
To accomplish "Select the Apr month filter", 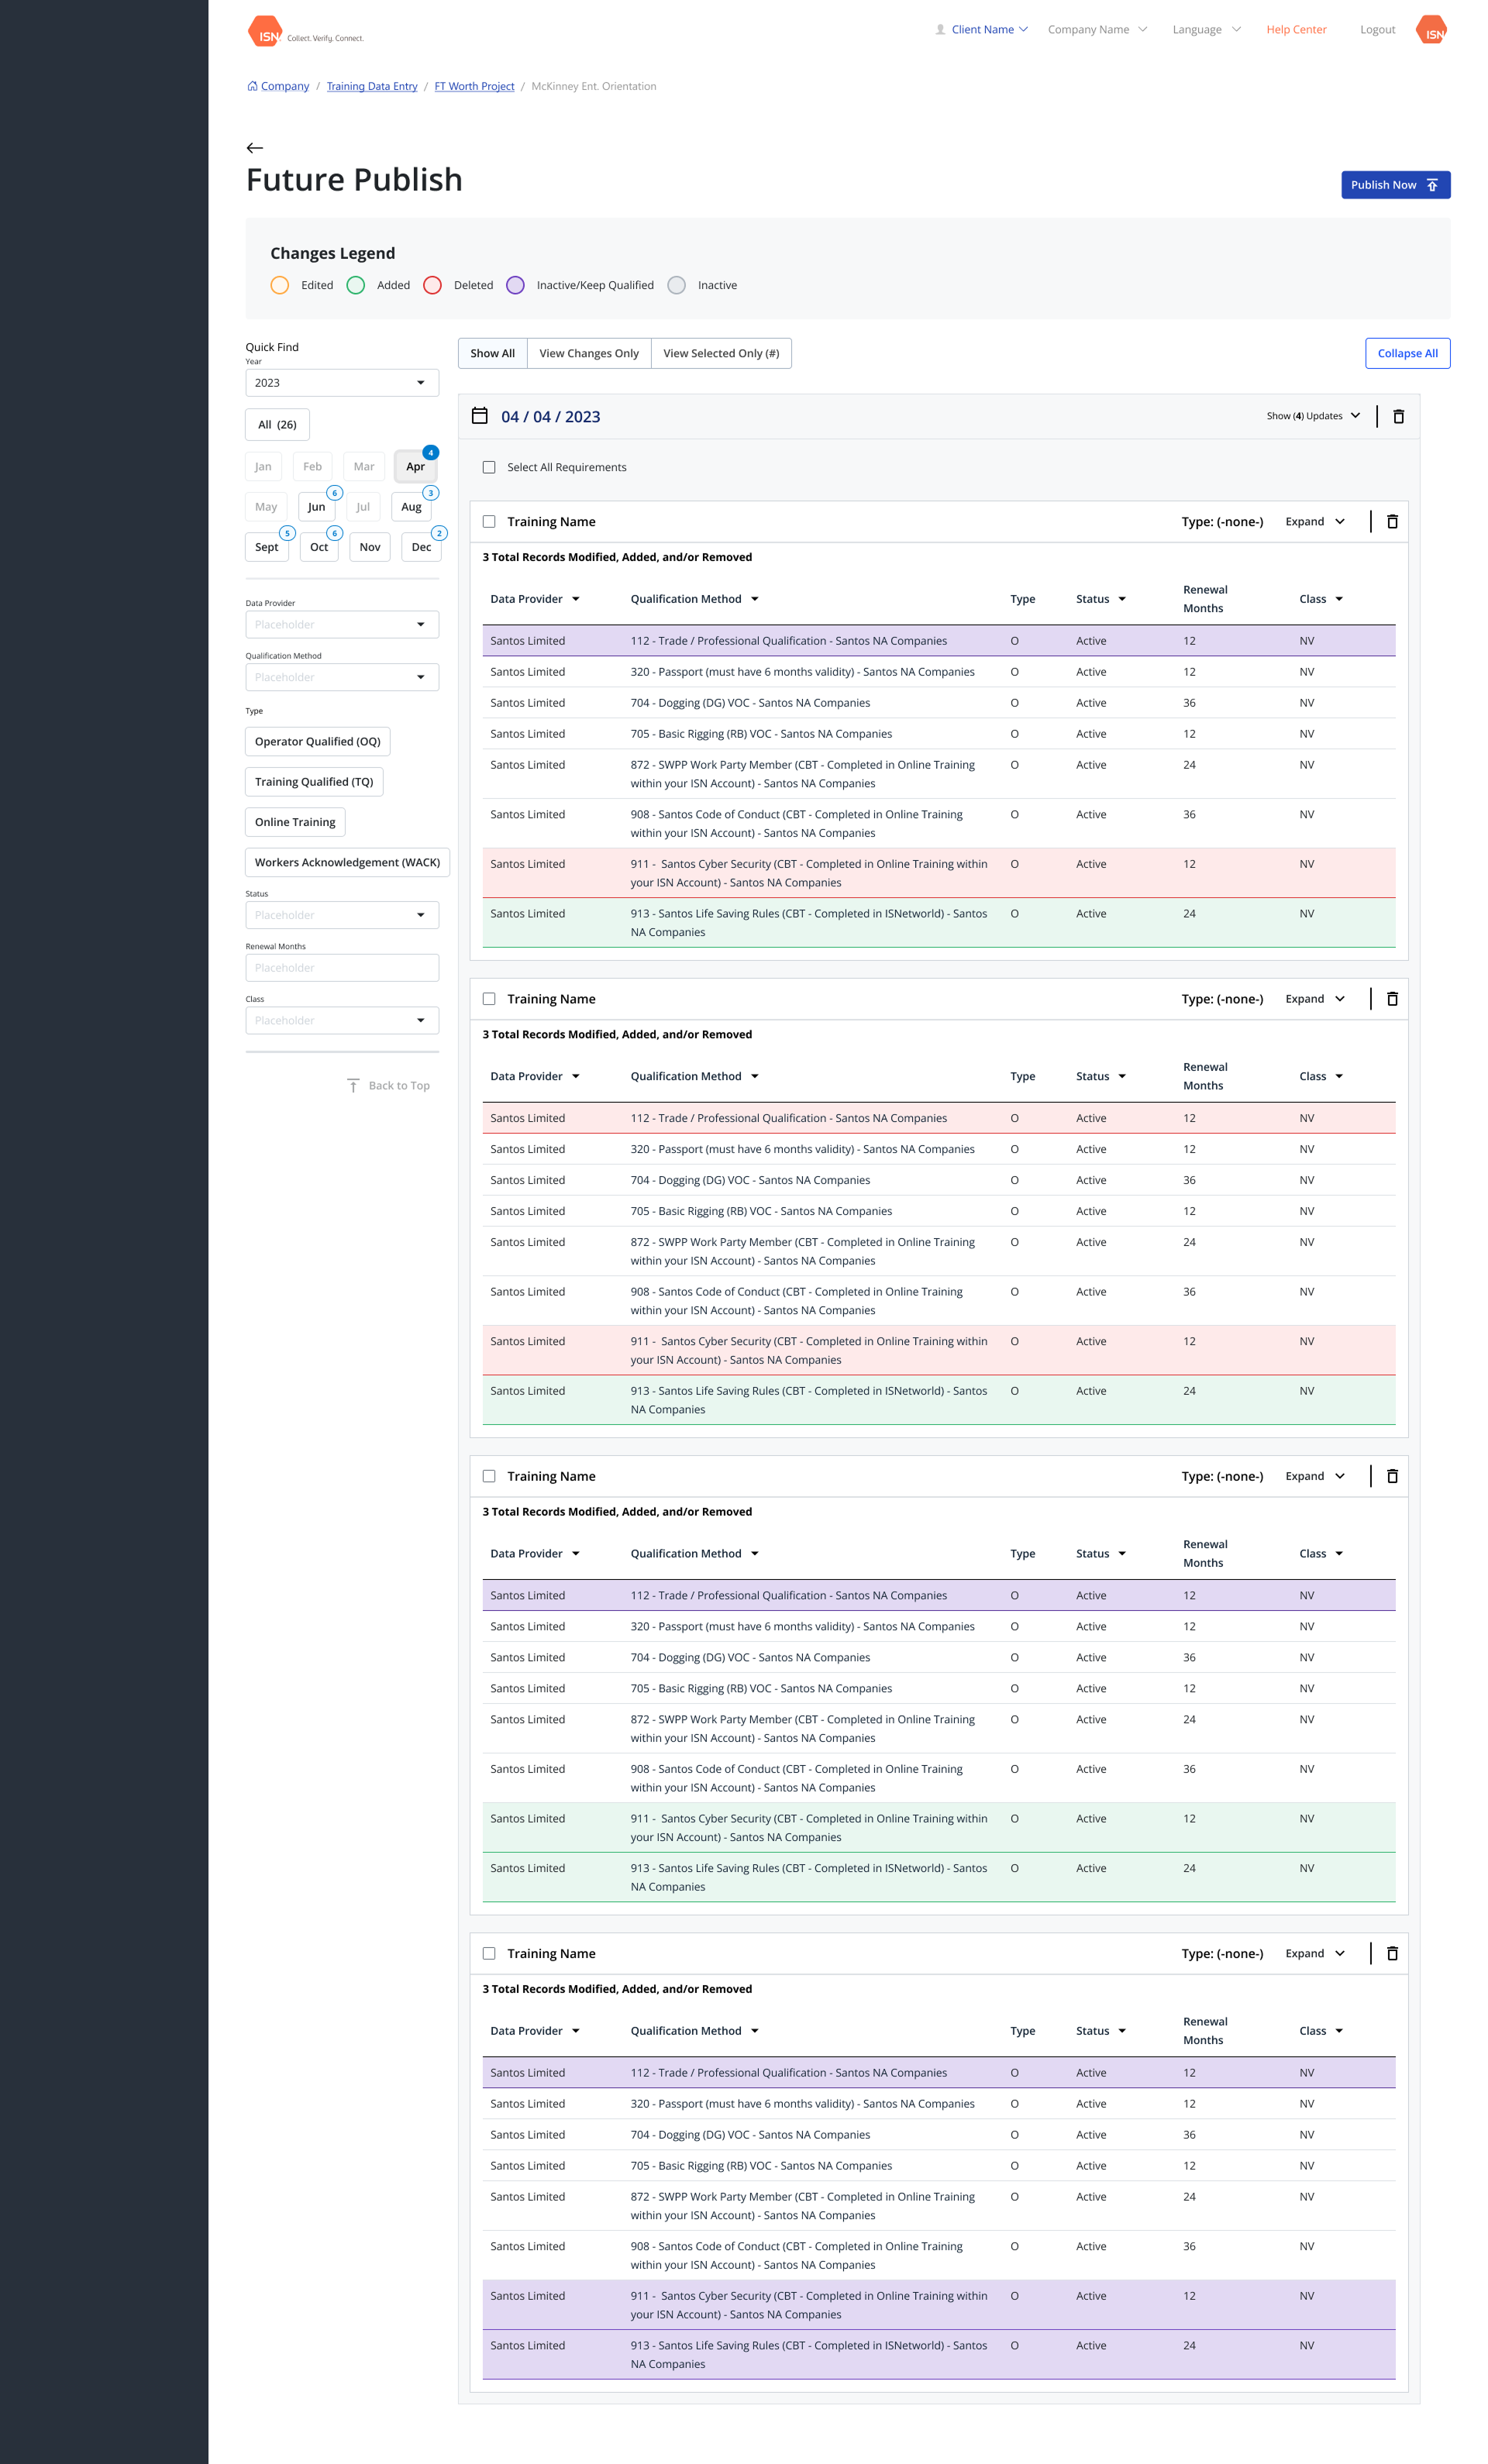I will [x=415, y=466].
